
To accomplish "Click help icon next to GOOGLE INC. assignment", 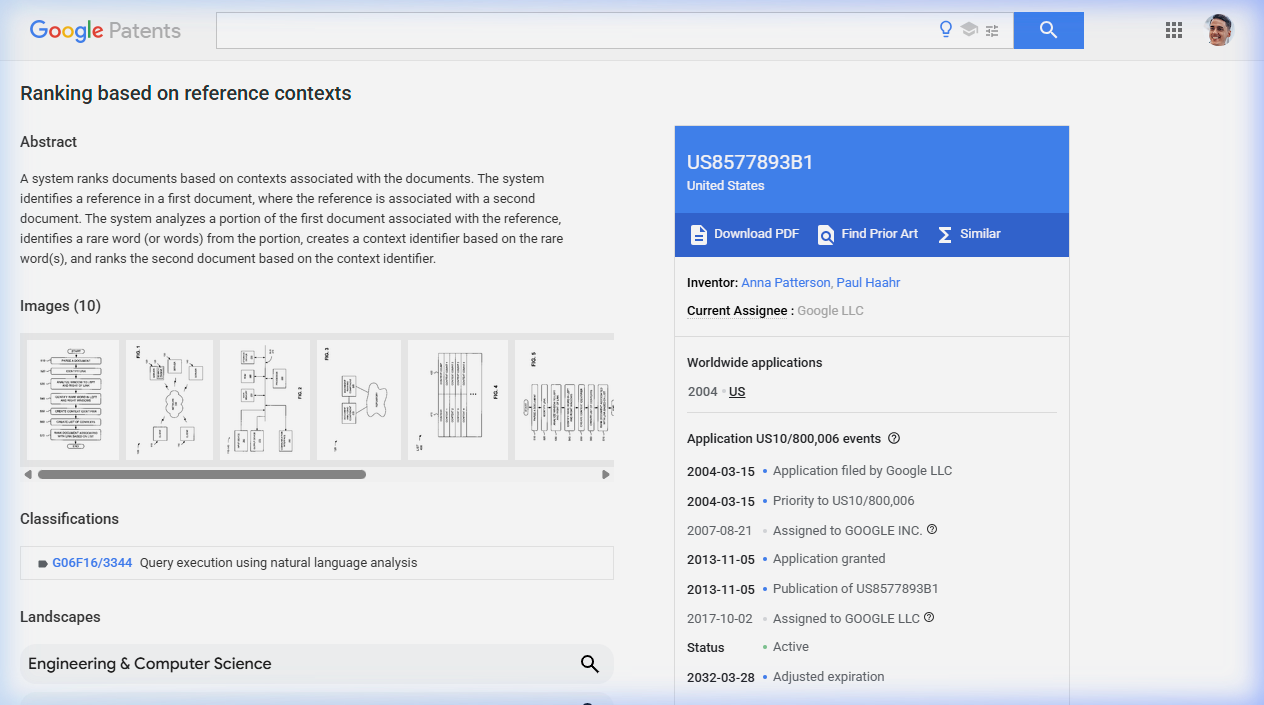I will pyautogui.click(x=932, y=529).
